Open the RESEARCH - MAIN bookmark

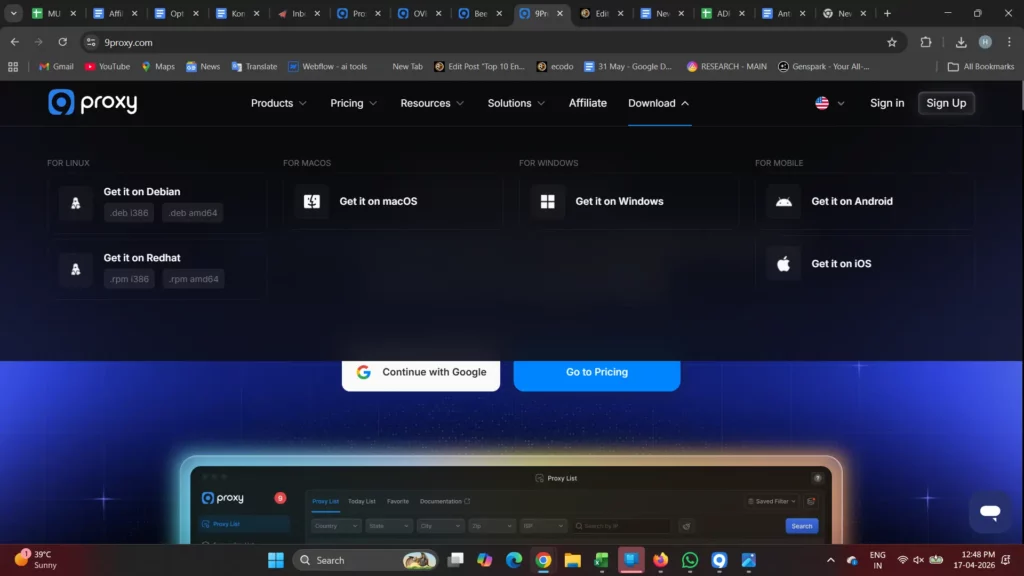click(x=726, y=67)
